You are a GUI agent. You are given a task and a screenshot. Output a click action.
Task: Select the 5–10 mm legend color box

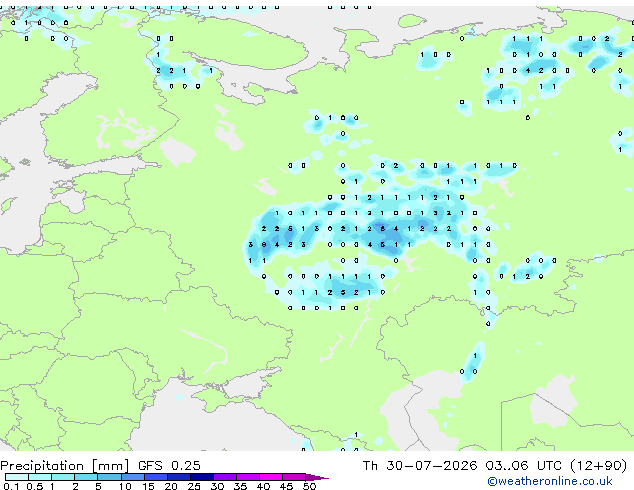tap(109, 477)
